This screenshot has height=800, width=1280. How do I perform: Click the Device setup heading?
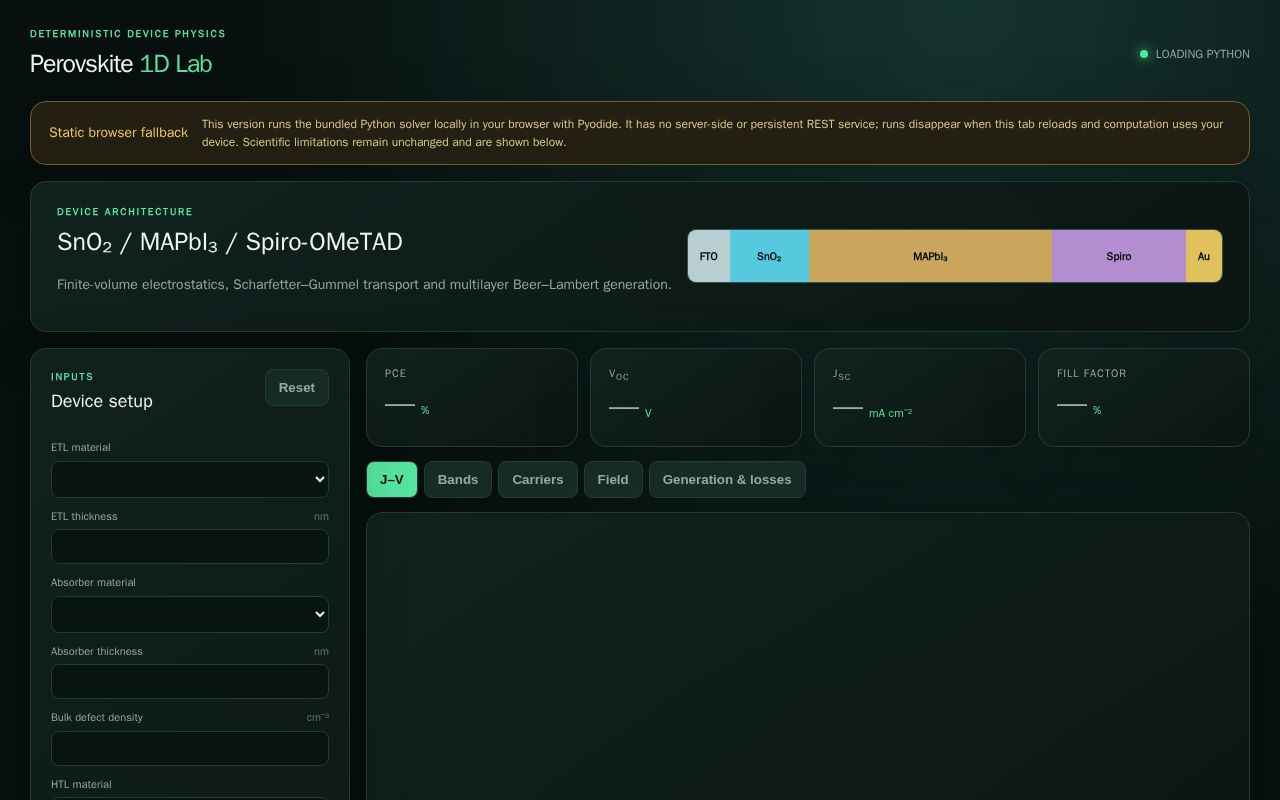tap(102, 401)
